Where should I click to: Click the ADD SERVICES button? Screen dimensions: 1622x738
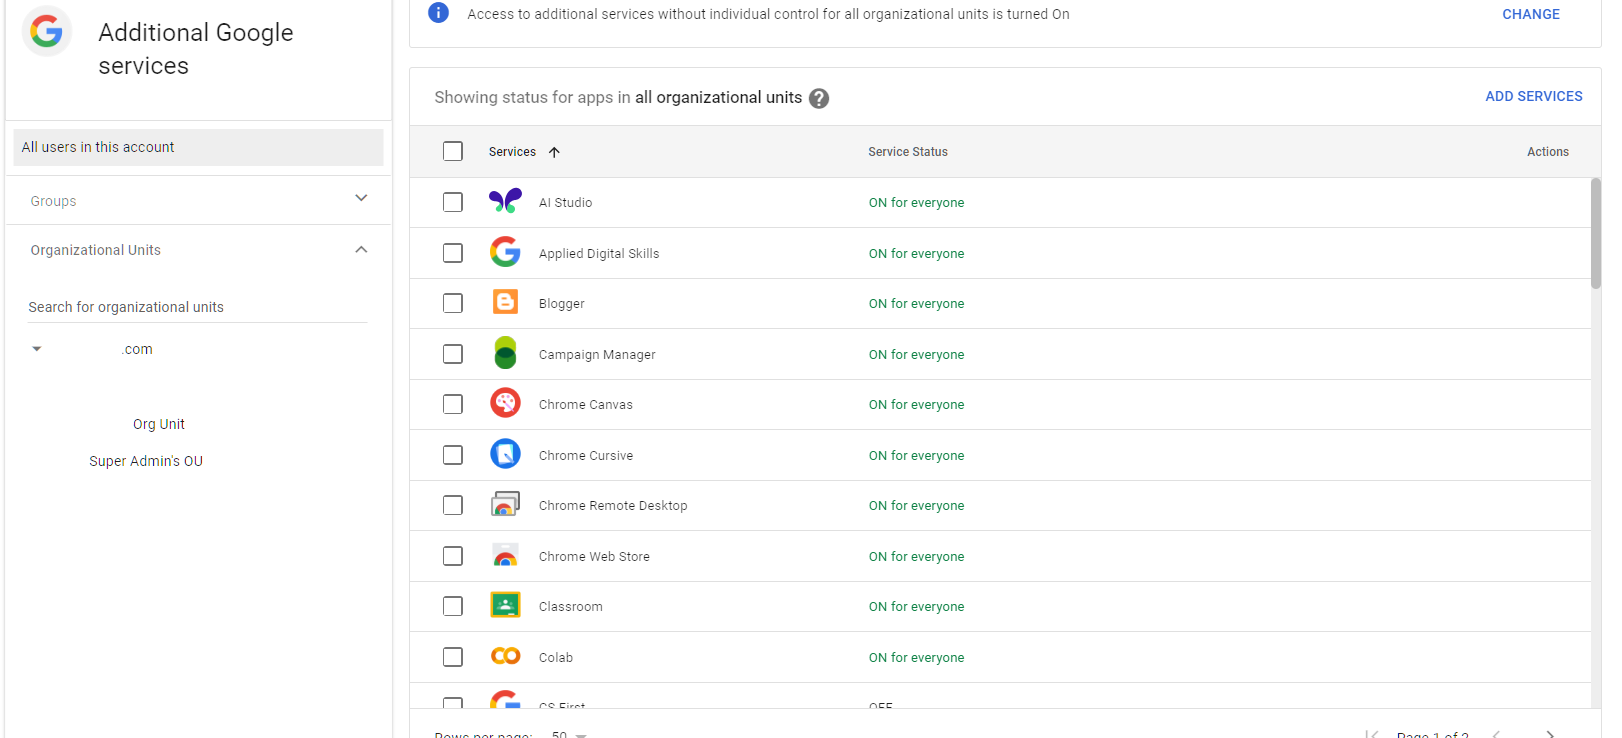[1534, 96]
